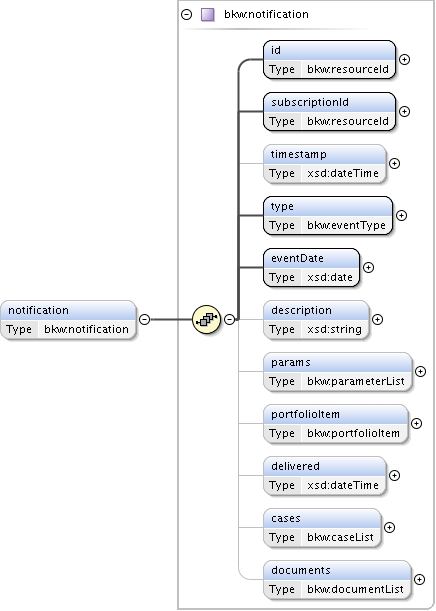Collapse the notification root element
Viewport: 436px width, 611px height.
point(145,320)
